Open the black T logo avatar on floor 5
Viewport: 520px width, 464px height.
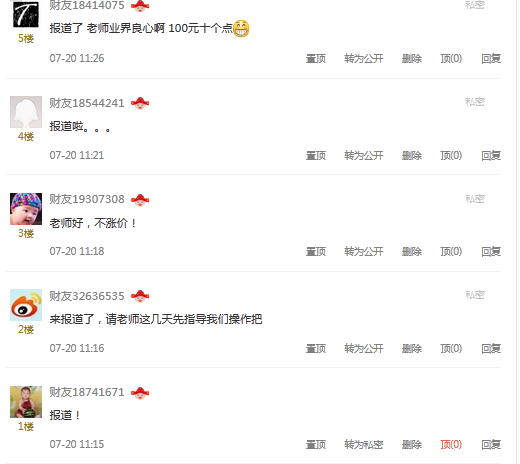click(26, 14)
